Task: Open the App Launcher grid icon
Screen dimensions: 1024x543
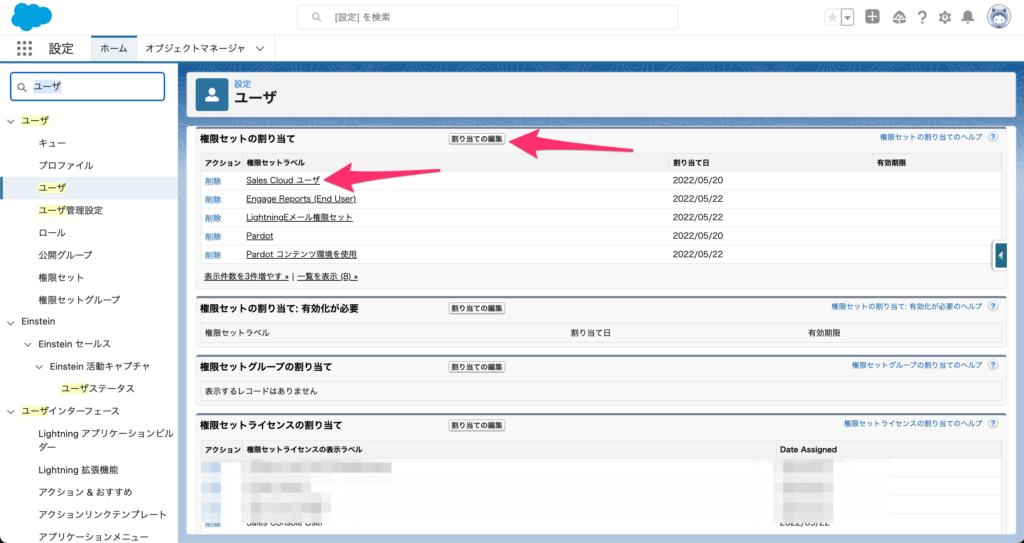Action: (x=24, y=48)
